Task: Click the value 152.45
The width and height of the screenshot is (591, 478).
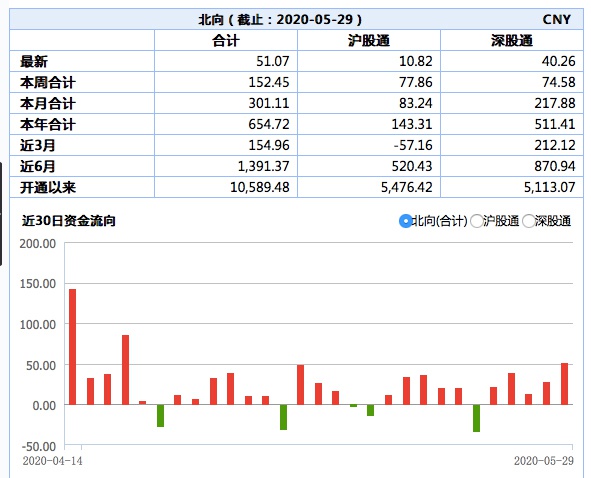Action: click(x=269, y=82)
